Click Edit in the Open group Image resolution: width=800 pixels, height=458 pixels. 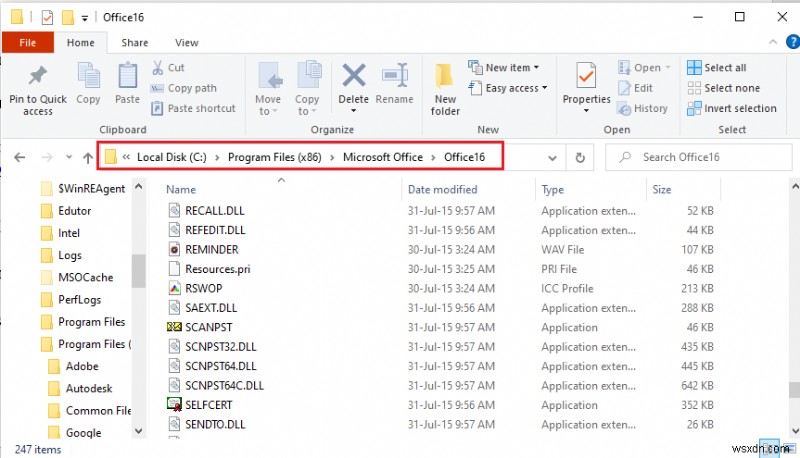coord(635,88)
